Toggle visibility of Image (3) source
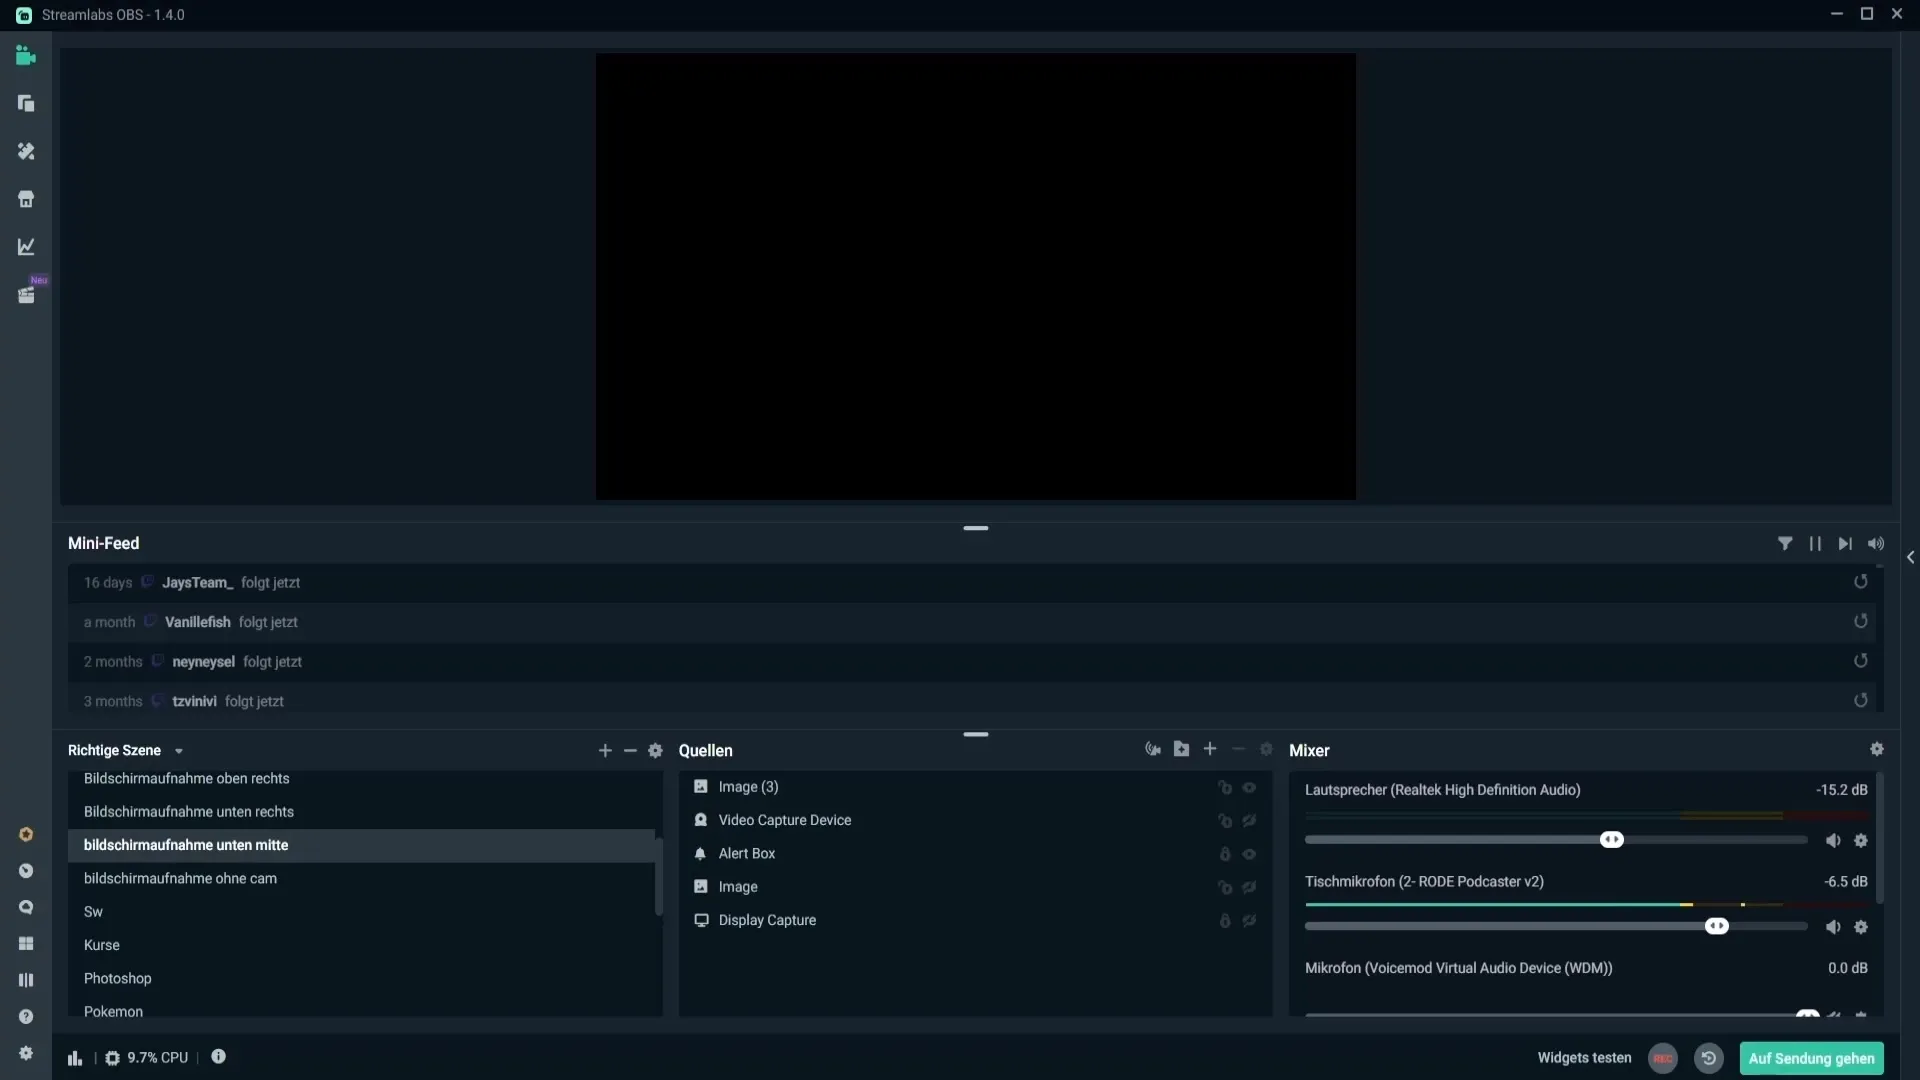Screen dimensions: 1920x1080 (x=1249, y=787)
